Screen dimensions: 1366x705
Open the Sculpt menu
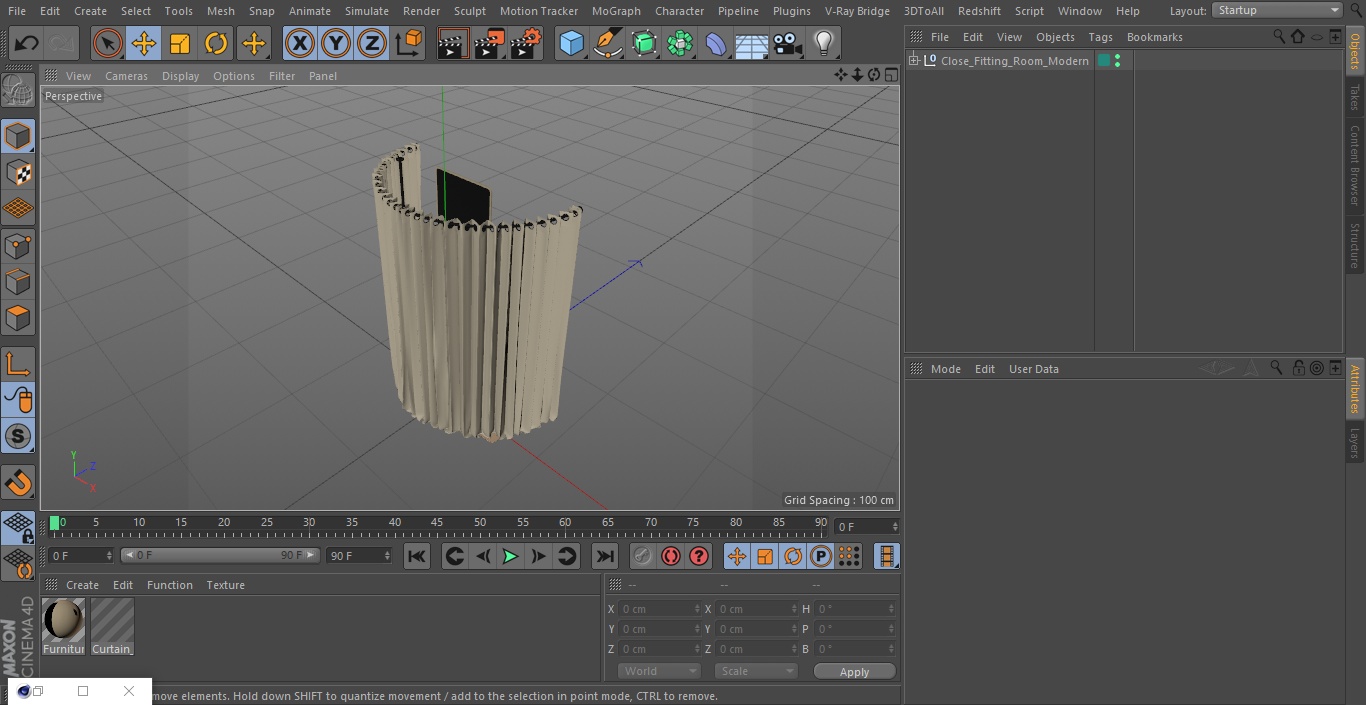[469, 11]
